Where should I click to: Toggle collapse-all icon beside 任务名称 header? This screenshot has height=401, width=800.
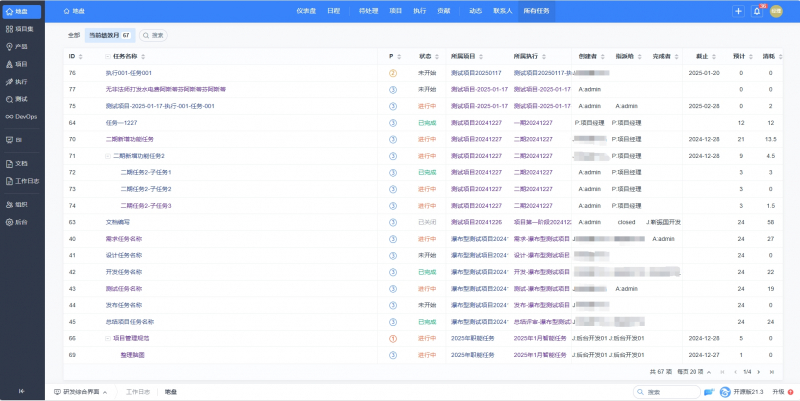coord(108,57)
